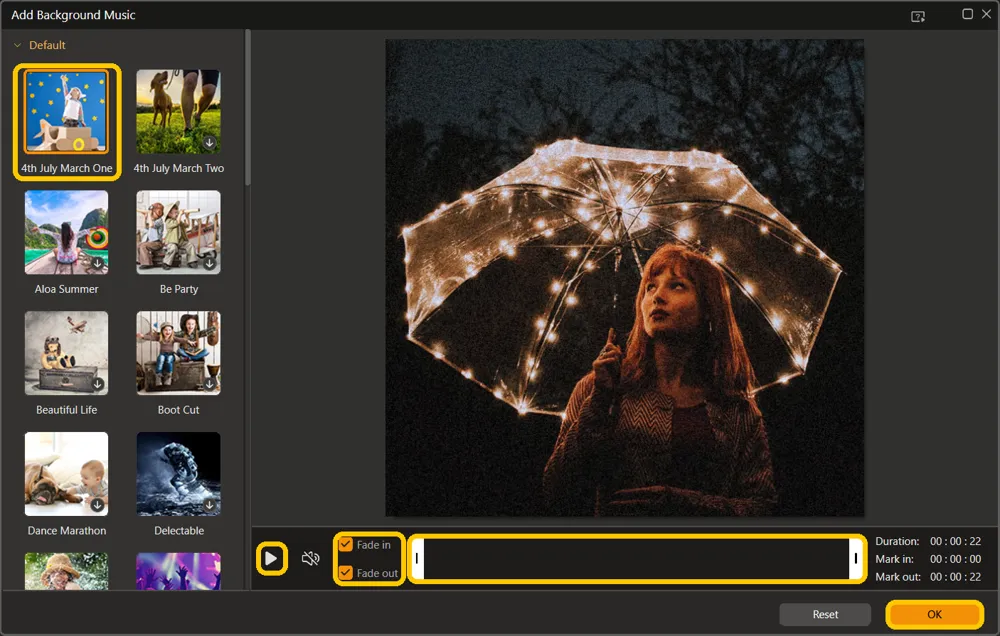Click the '4th July March One' label
Image resolution: width=1000 pixels, height=636 pixels.
(66, 168)
